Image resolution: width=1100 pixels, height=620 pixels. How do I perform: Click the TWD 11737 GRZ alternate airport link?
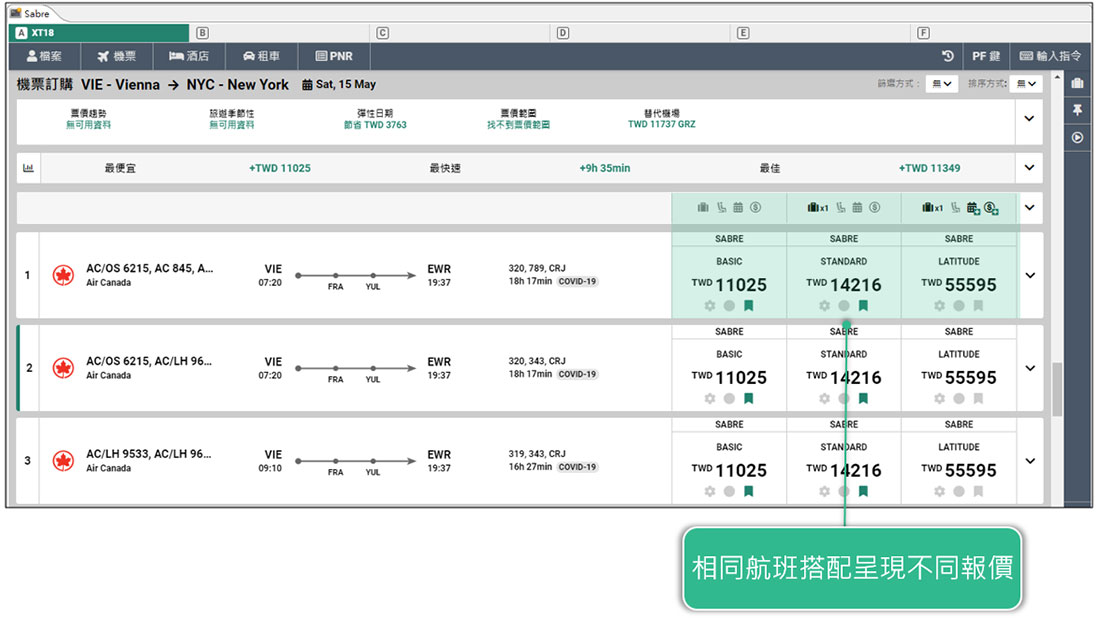[x=662, y=124]
